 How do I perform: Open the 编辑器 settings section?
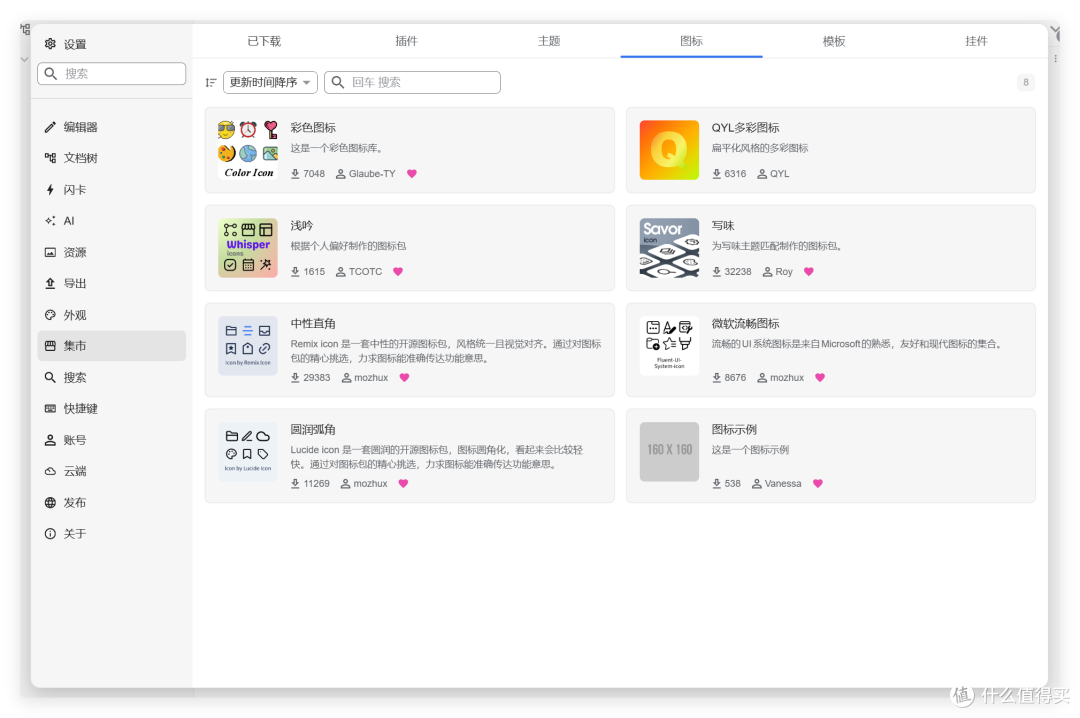[x=111, y=127]
